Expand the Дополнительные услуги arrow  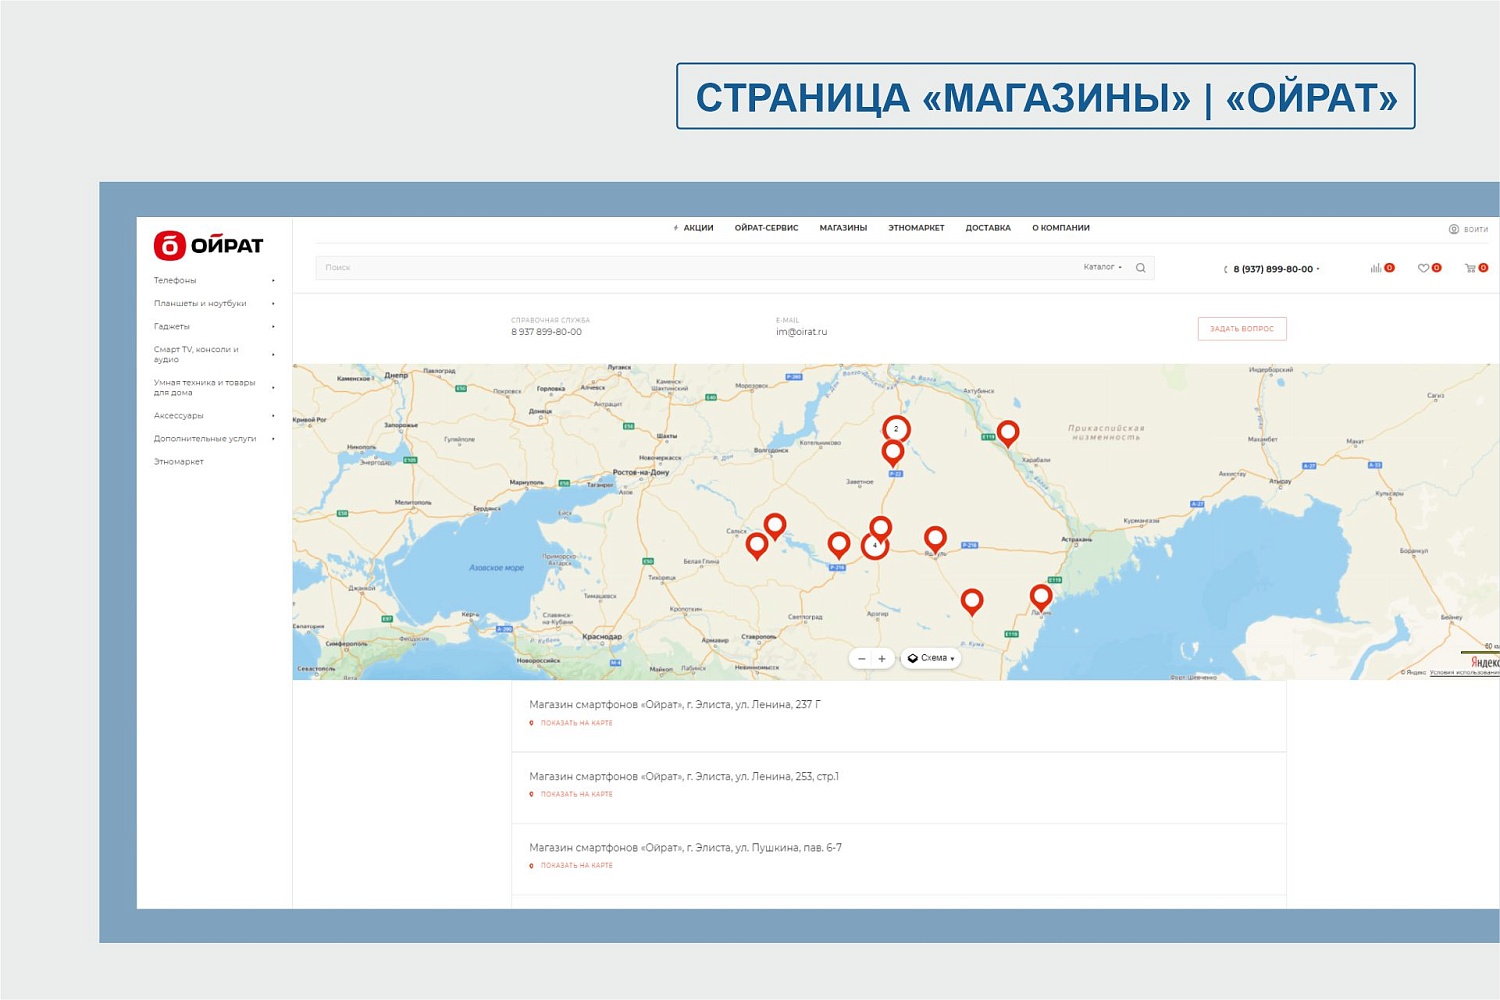tap(273, 438)
